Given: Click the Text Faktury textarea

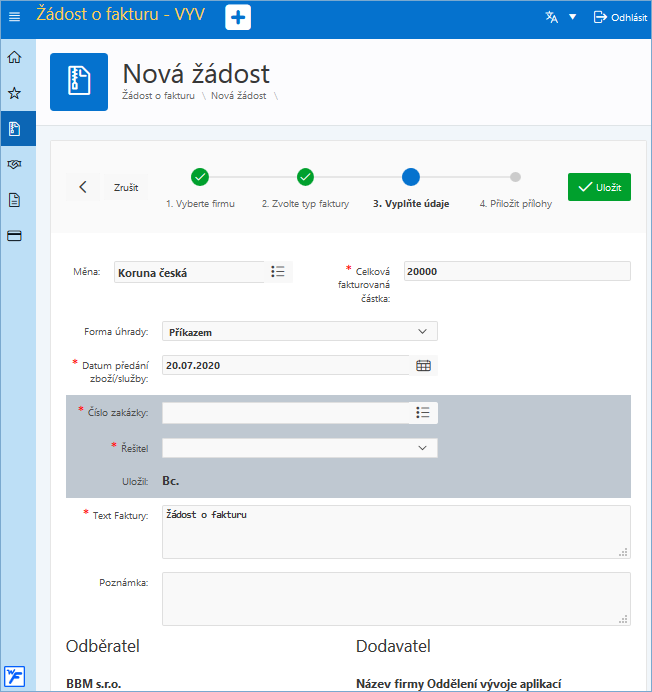Looking at the screenshot, I should coord(396,532).
